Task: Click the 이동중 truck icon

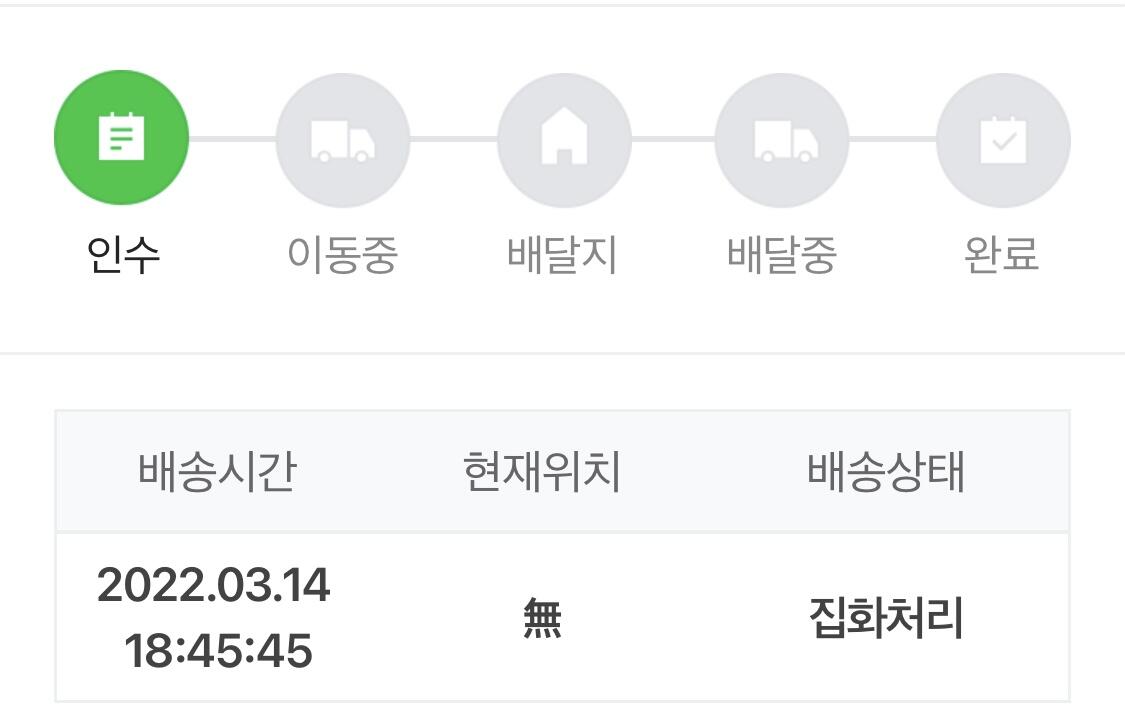Action: 342,140
